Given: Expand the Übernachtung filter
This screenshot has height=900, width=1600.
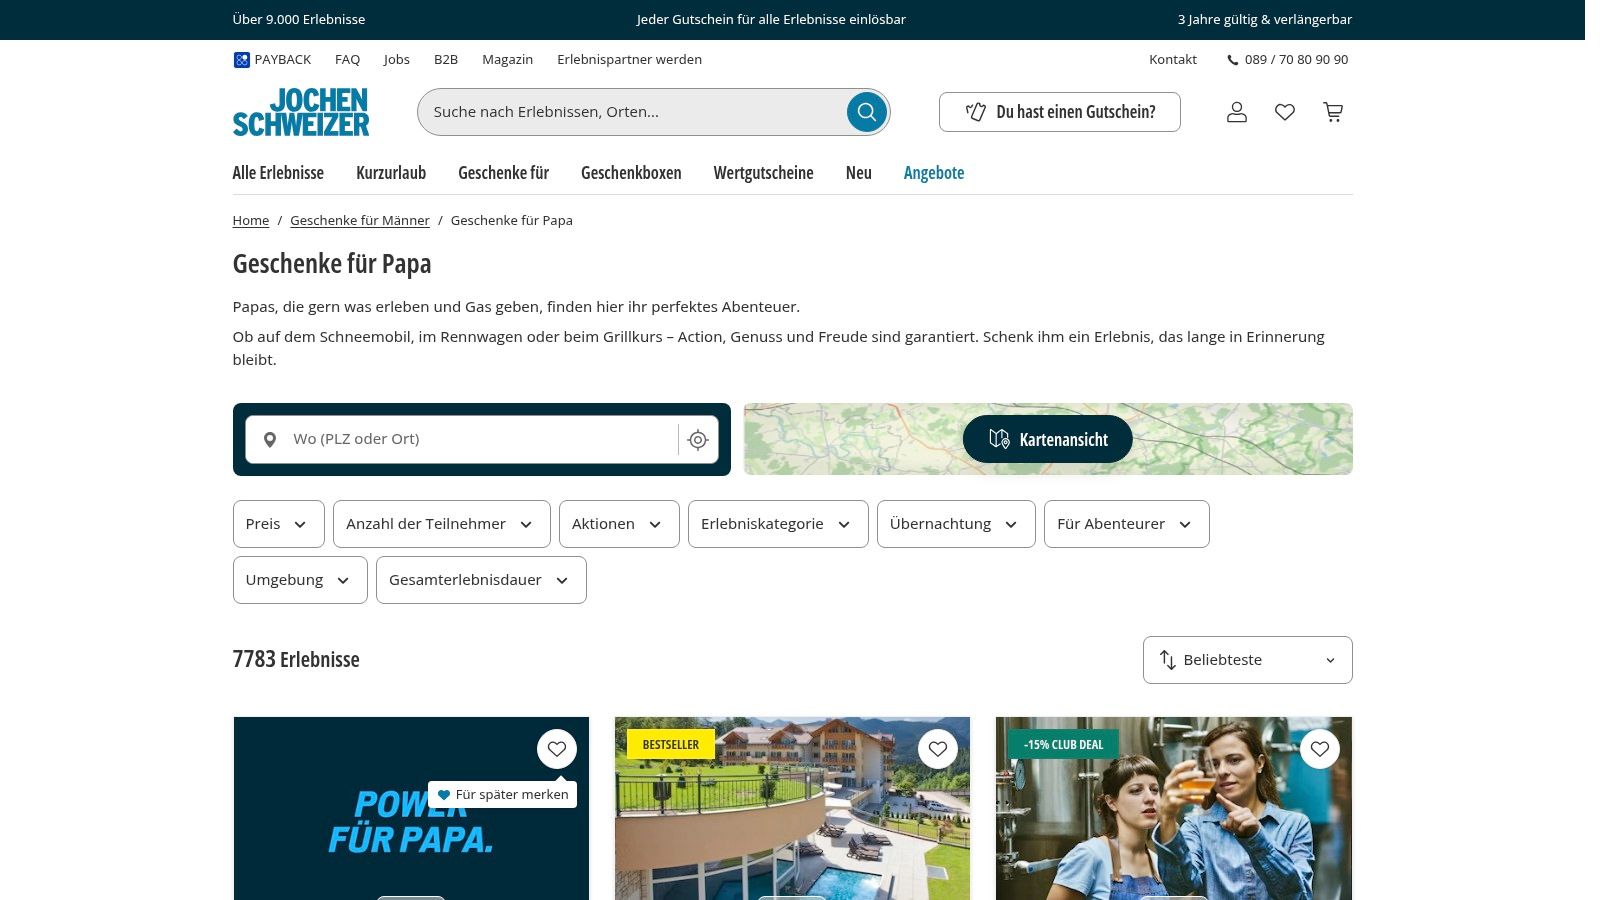Looking at the screenshot, I should tap(956, 524).
